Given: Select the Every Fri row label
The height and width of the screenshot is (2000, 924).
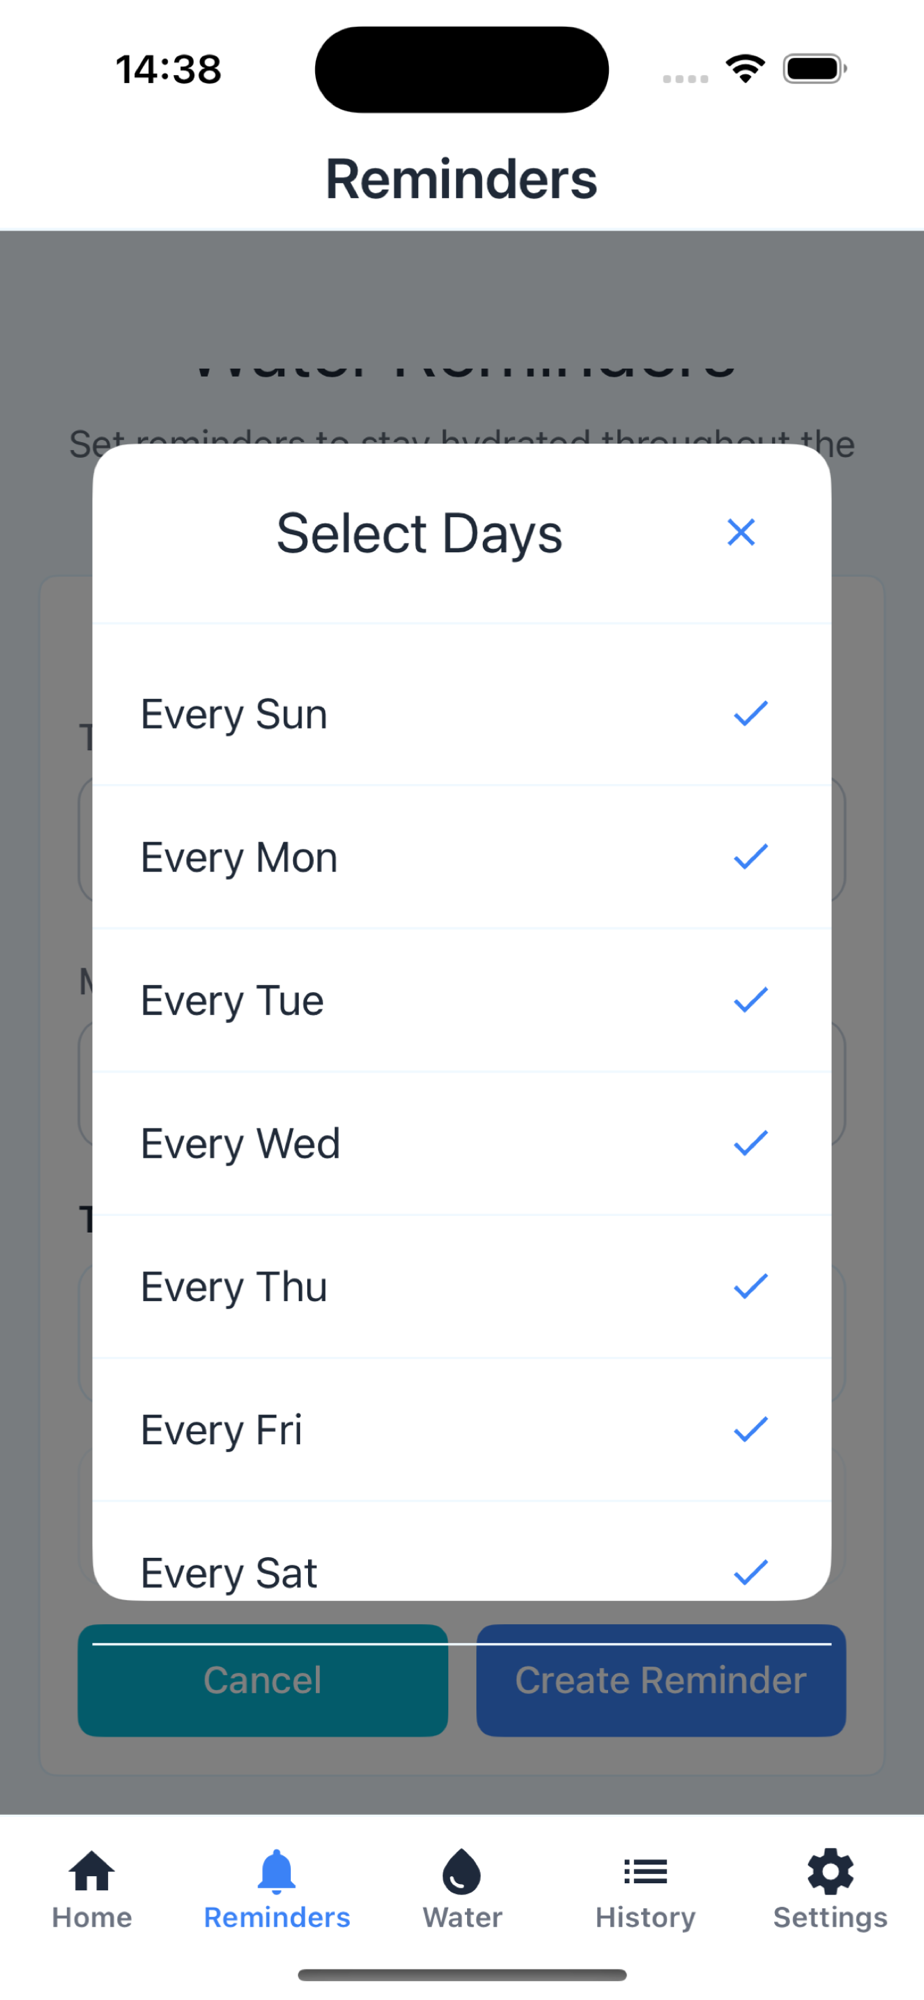Looking at the screenshot, I should tap(221, 1430).
